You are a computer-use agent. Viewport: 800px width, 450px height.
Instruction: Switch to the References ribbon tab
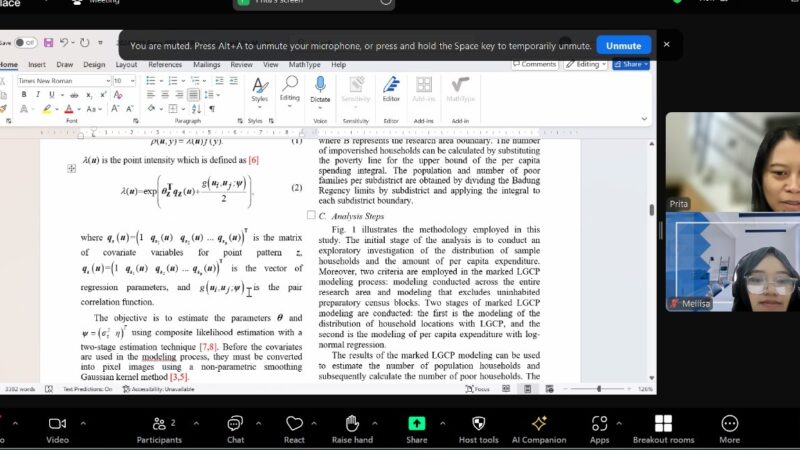165,64
